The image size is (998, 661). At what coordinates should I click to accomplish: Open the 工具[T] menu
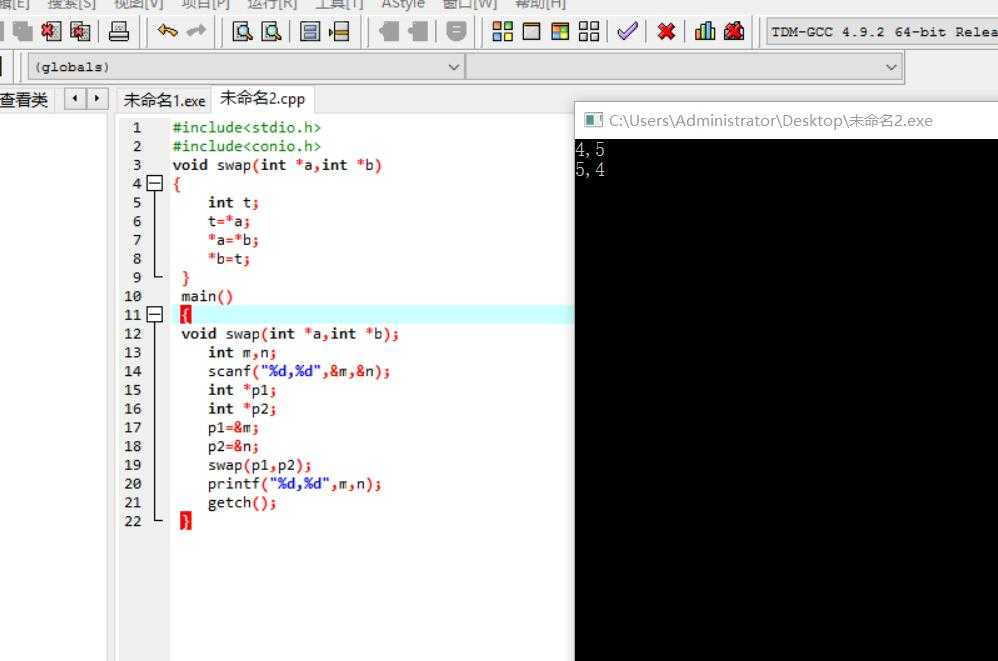click(339, 4)
